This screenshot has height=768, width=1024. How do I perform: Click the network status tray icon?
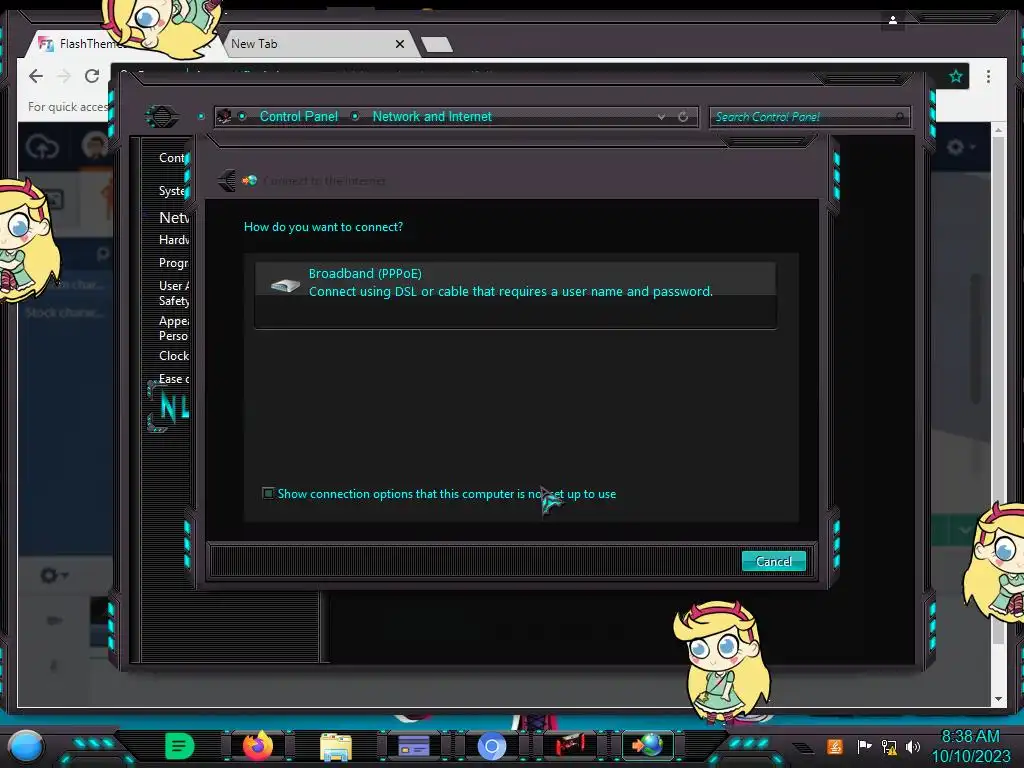point(889,746)
